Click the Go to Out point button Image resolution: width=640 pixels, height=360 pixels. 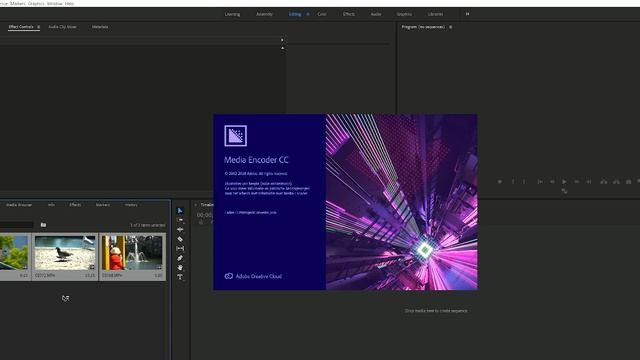(x=589, y=182)
